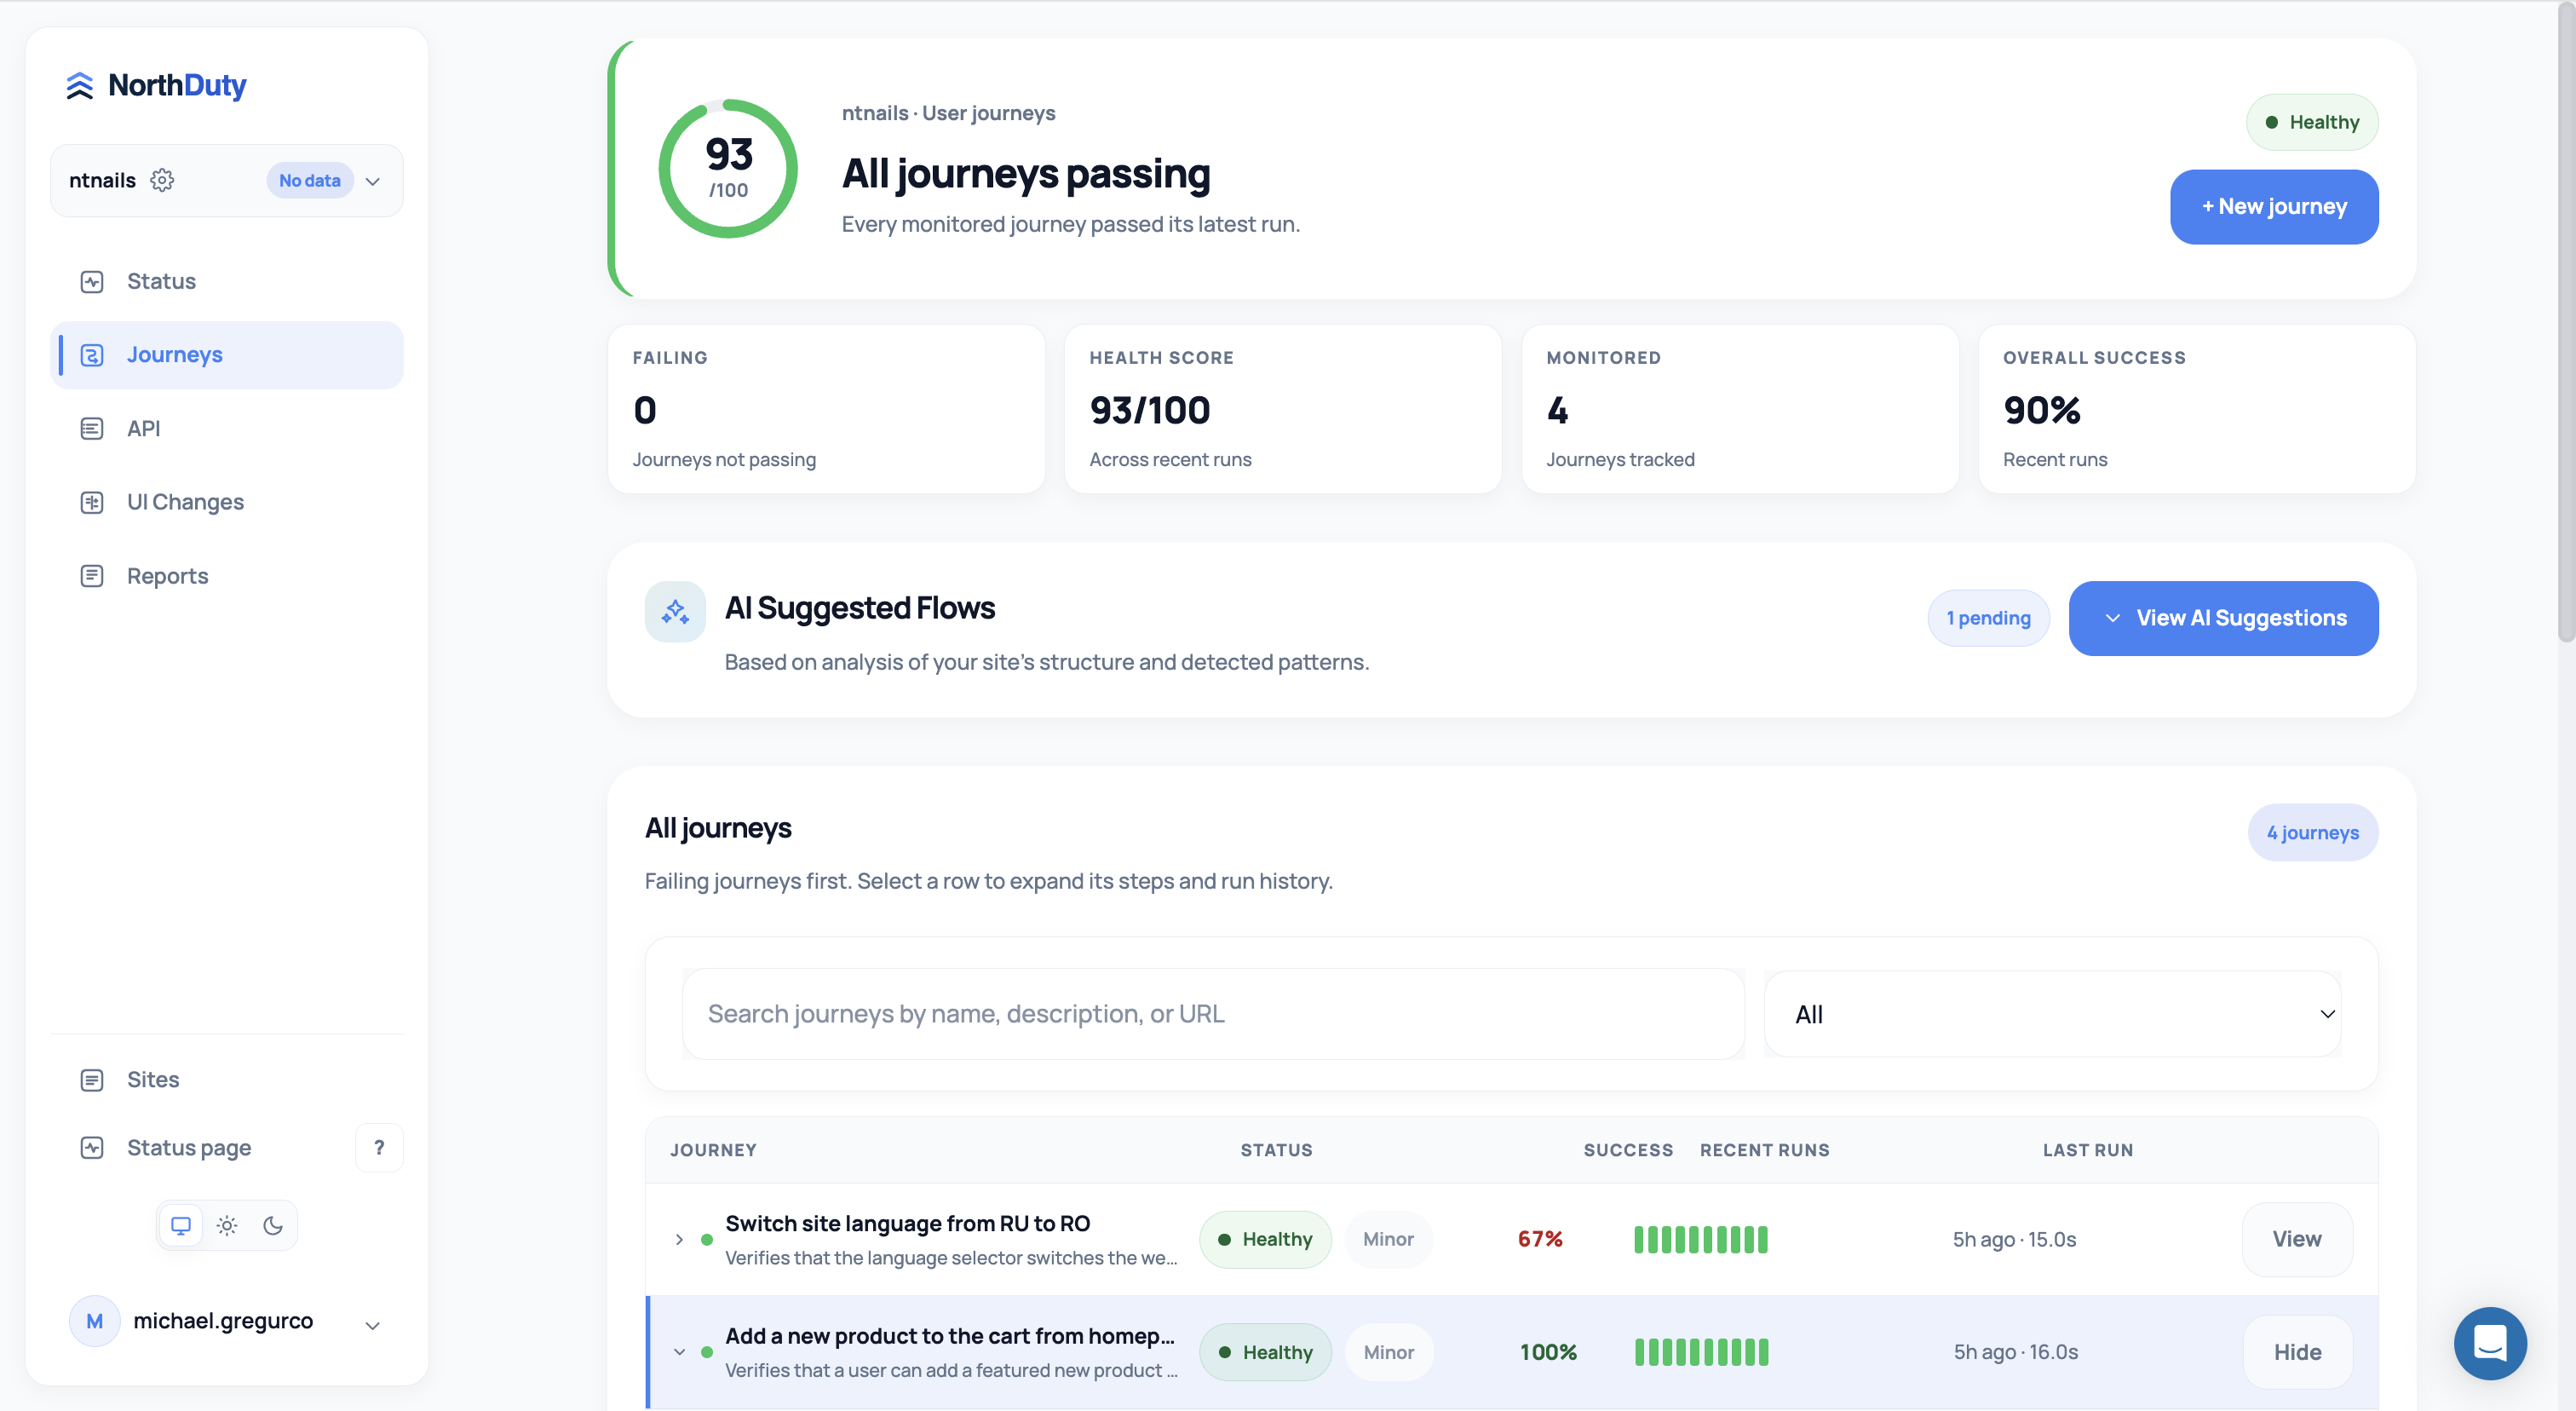The width and height of the screenshot is (2576, 1411).
Task: Click the 67% success value
Action: 1540,1240
